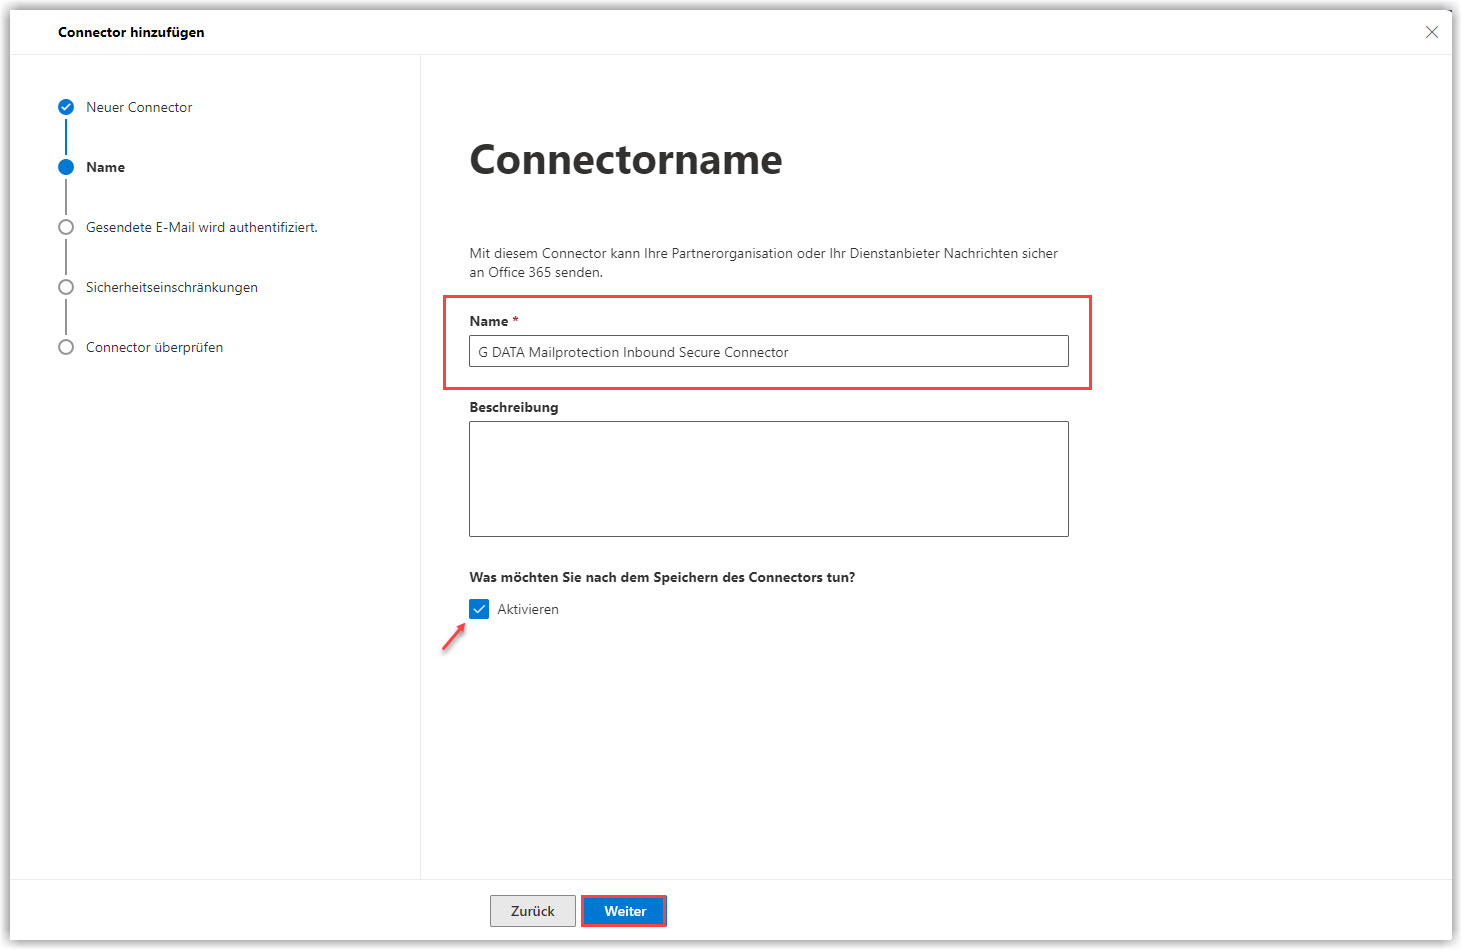Click the Connector überprüfen step circle
Image resolution: width=1462 pixels, height=950 pixels.
pos(66,347)
